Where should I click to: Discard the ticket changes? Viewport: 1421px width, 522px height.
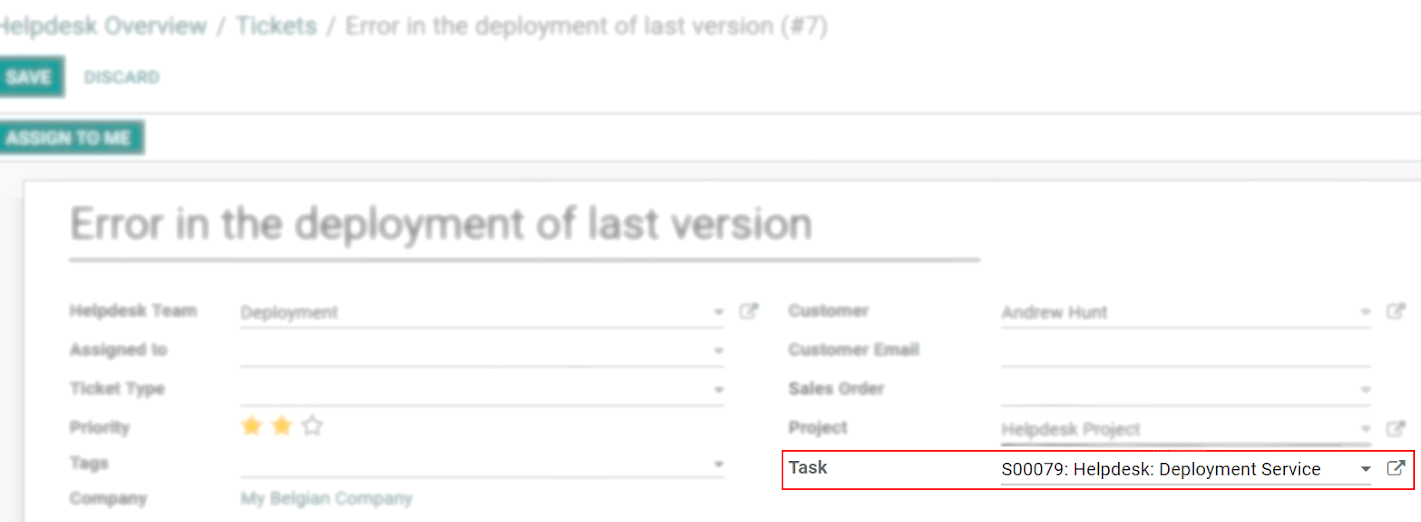(121, 77)
